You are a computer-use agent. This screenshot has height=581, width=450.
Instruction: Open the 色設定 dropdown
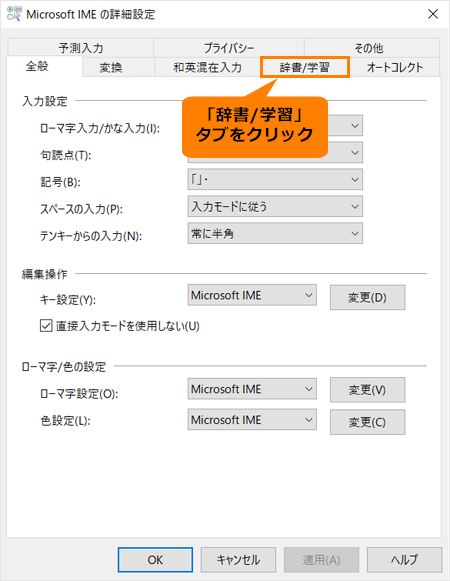(252, 420)
